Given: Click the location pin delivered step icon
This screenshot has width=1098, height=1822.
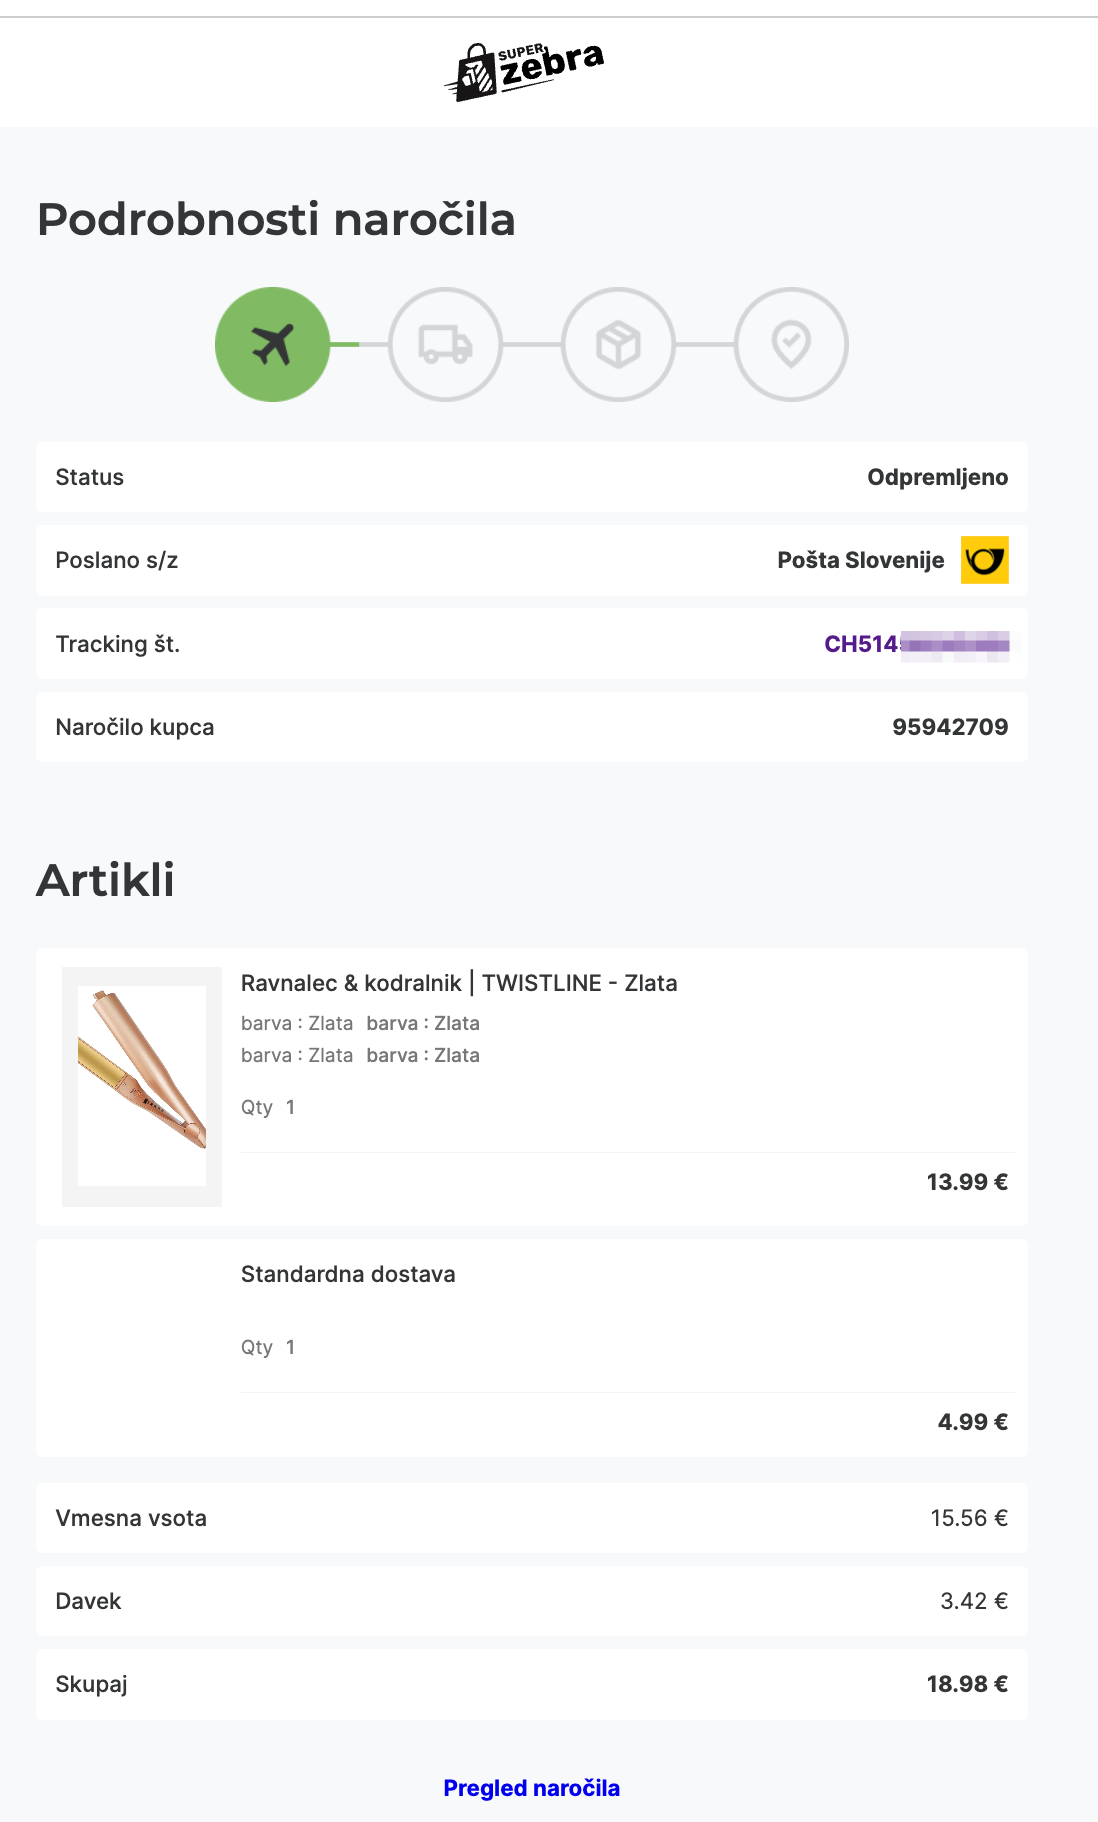Looking at the screenshot, I should pos(791,345).
